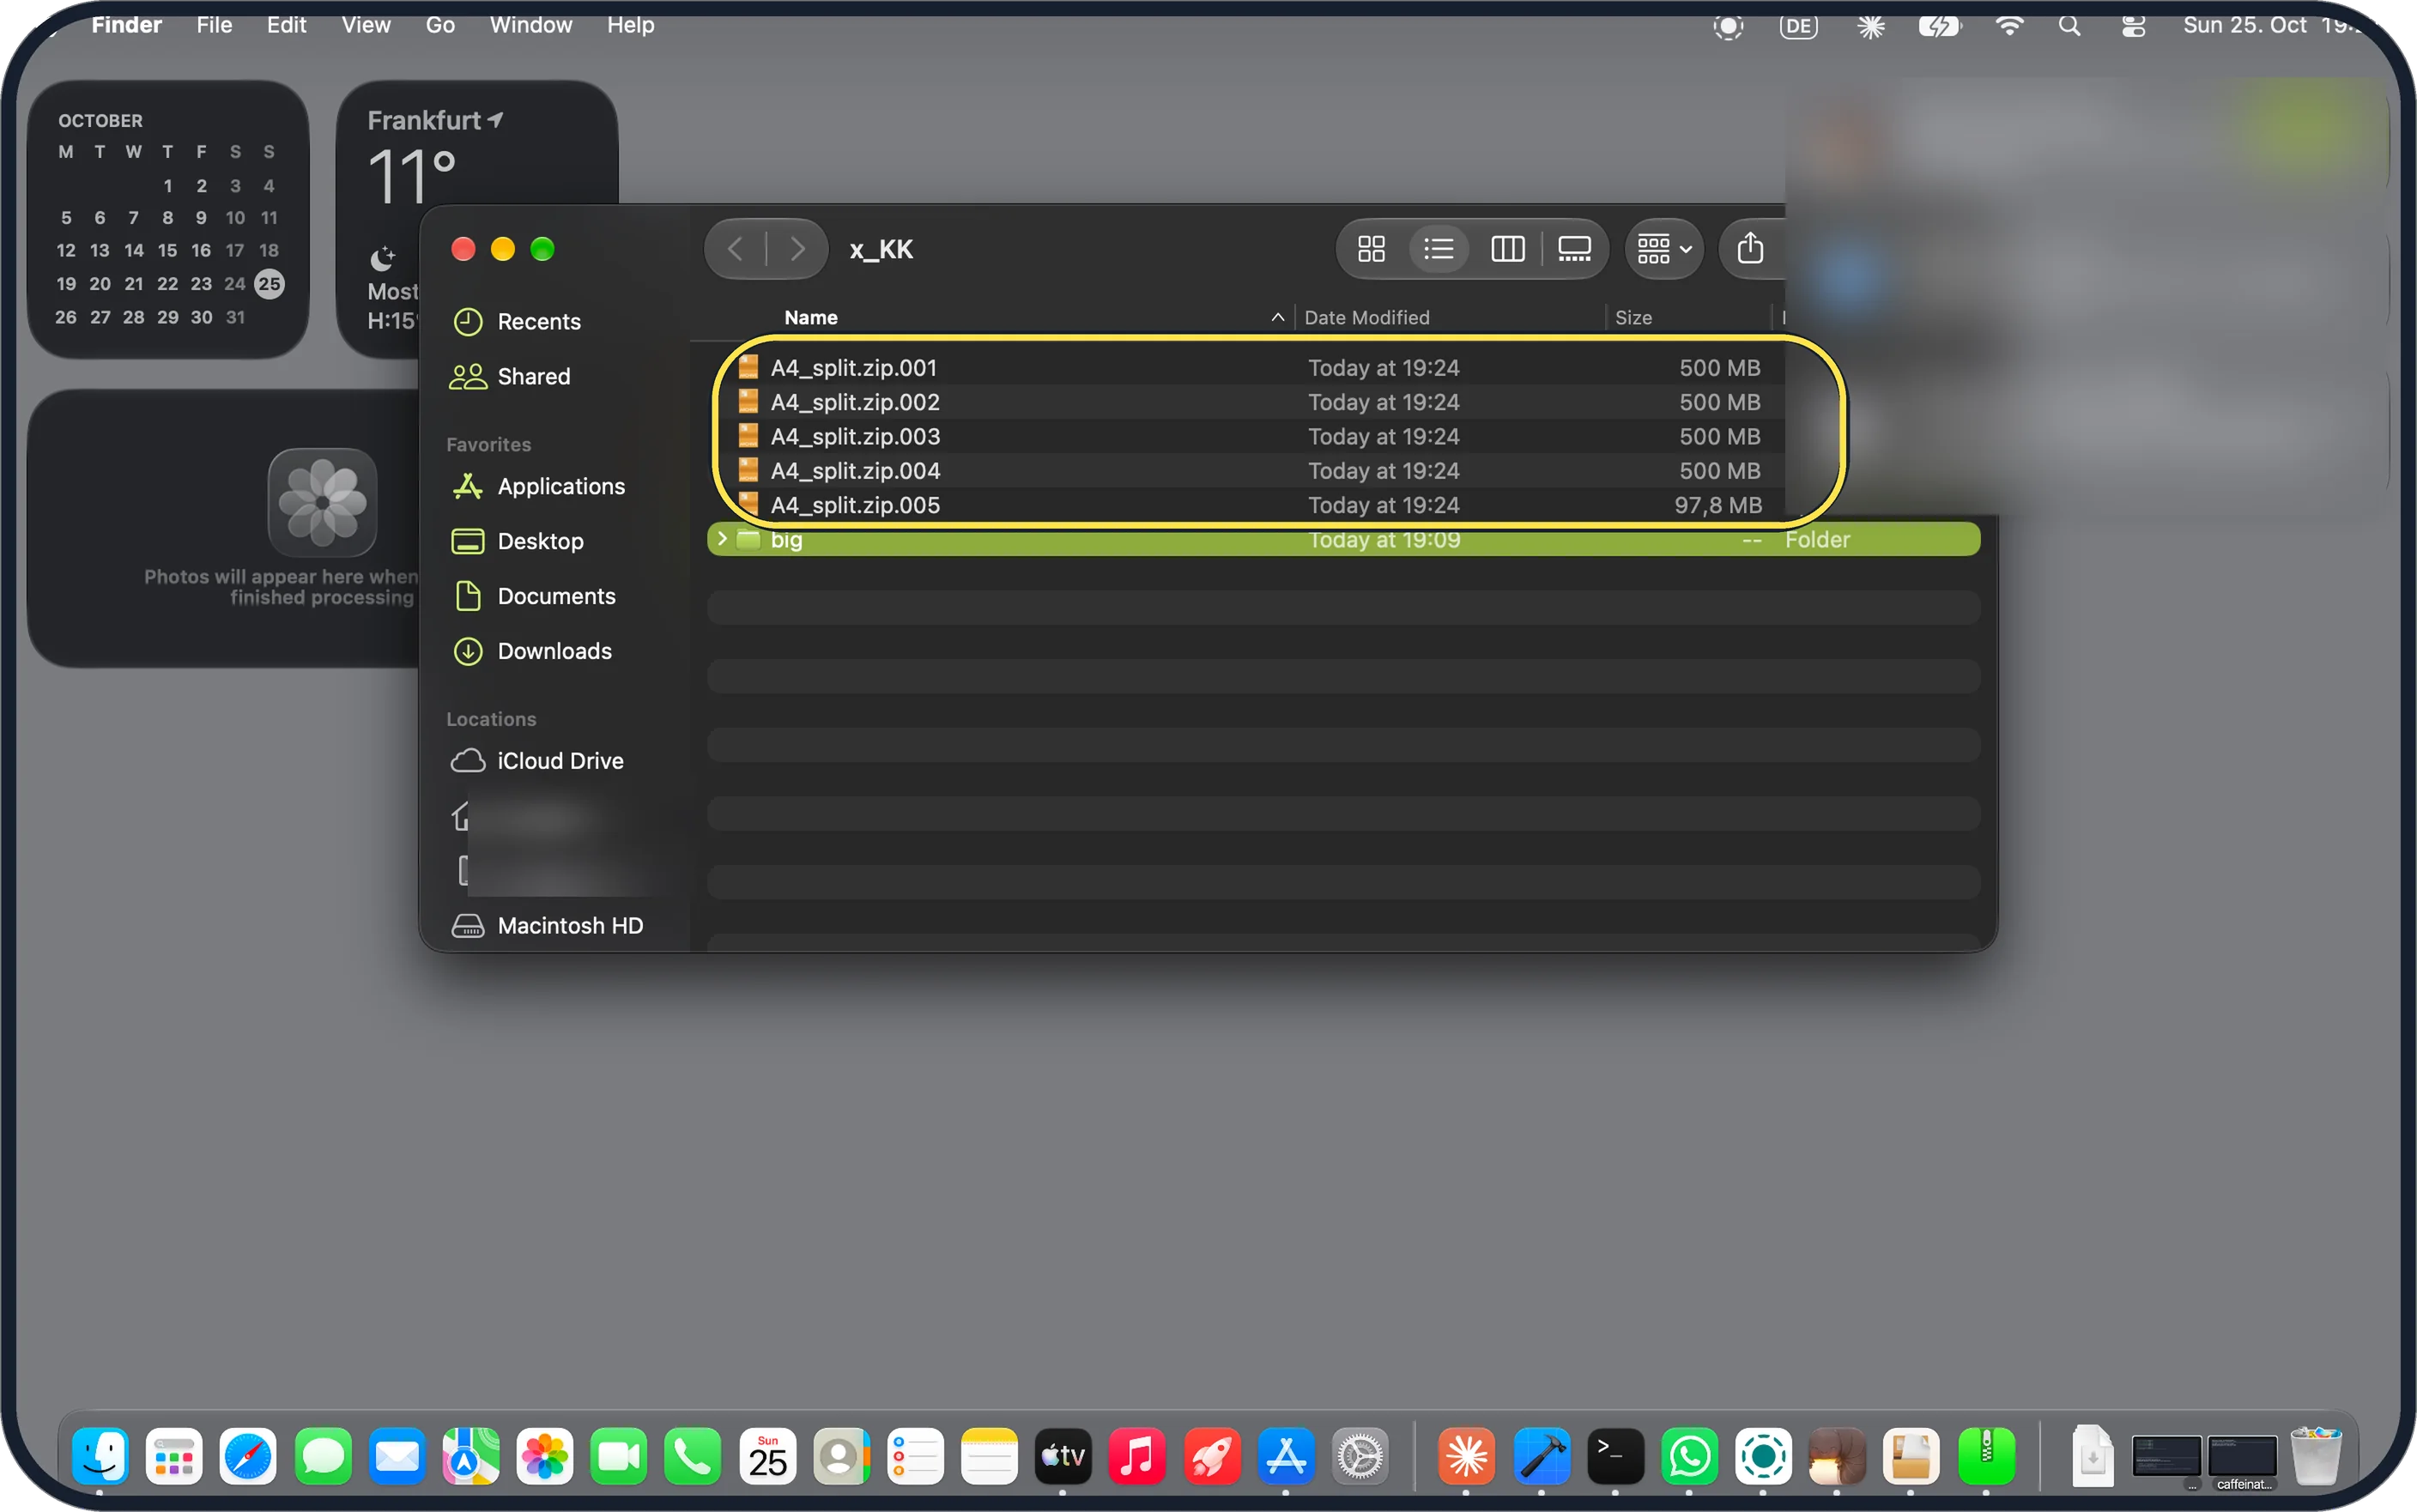
Task: Switch Finder to list view
Action: point(1438,248)
